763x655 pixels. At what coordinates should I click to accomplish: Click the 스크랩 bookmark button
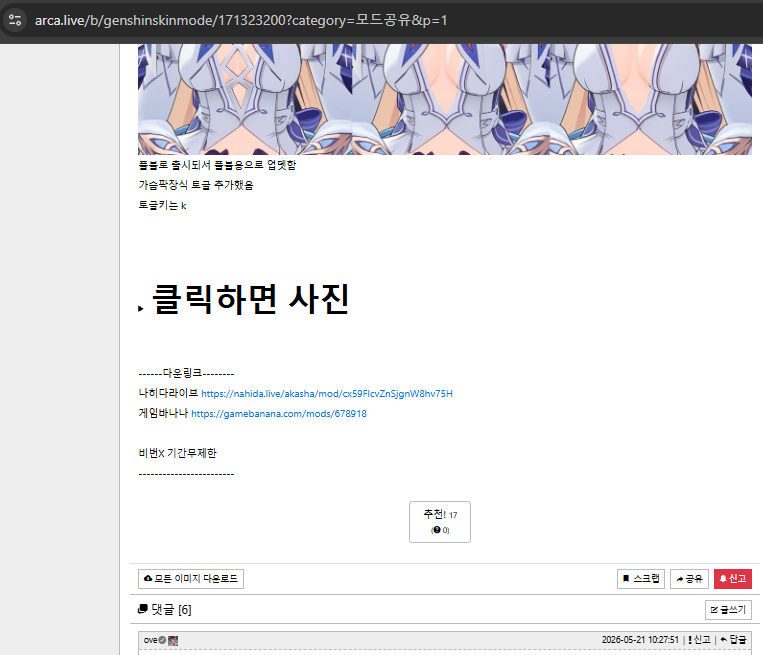click(641, 579)
